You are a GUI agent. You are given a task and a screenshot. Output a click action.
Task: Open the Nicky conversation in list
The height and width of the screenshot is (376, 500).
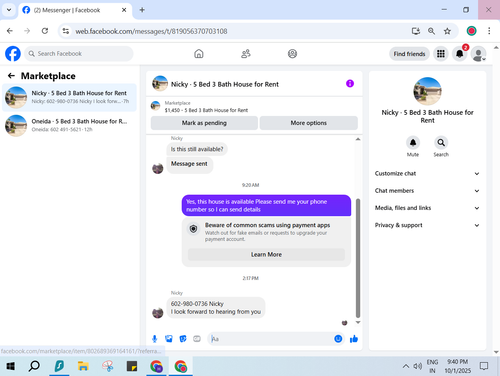coord(69,97)
